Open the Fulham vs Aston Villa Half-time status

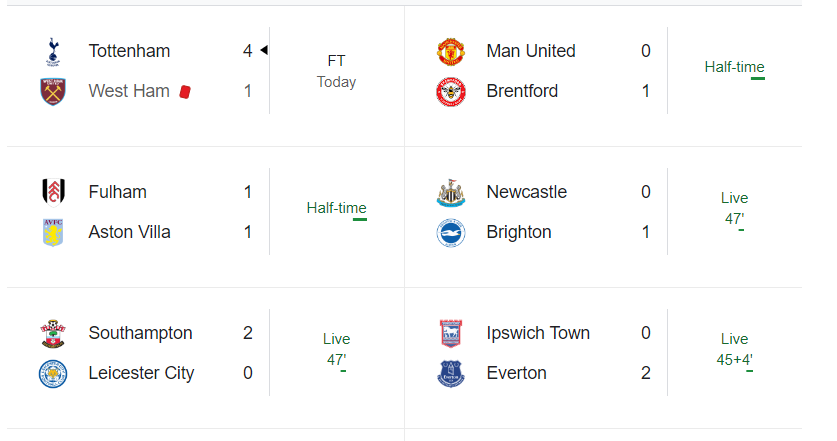coord(336,208)
